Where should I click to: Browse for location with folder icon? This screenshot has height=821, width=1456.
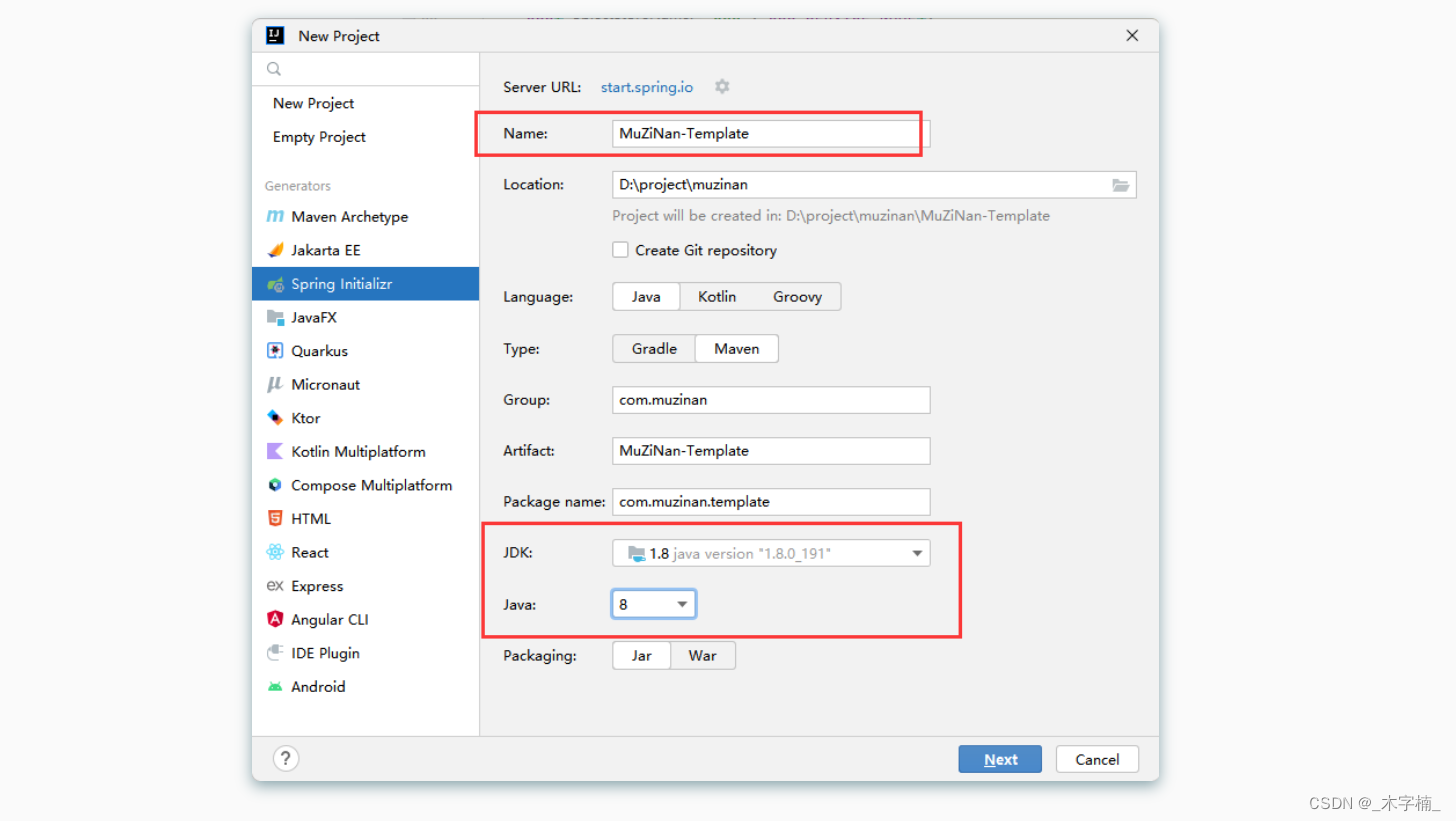click(x=1120, y=185)
